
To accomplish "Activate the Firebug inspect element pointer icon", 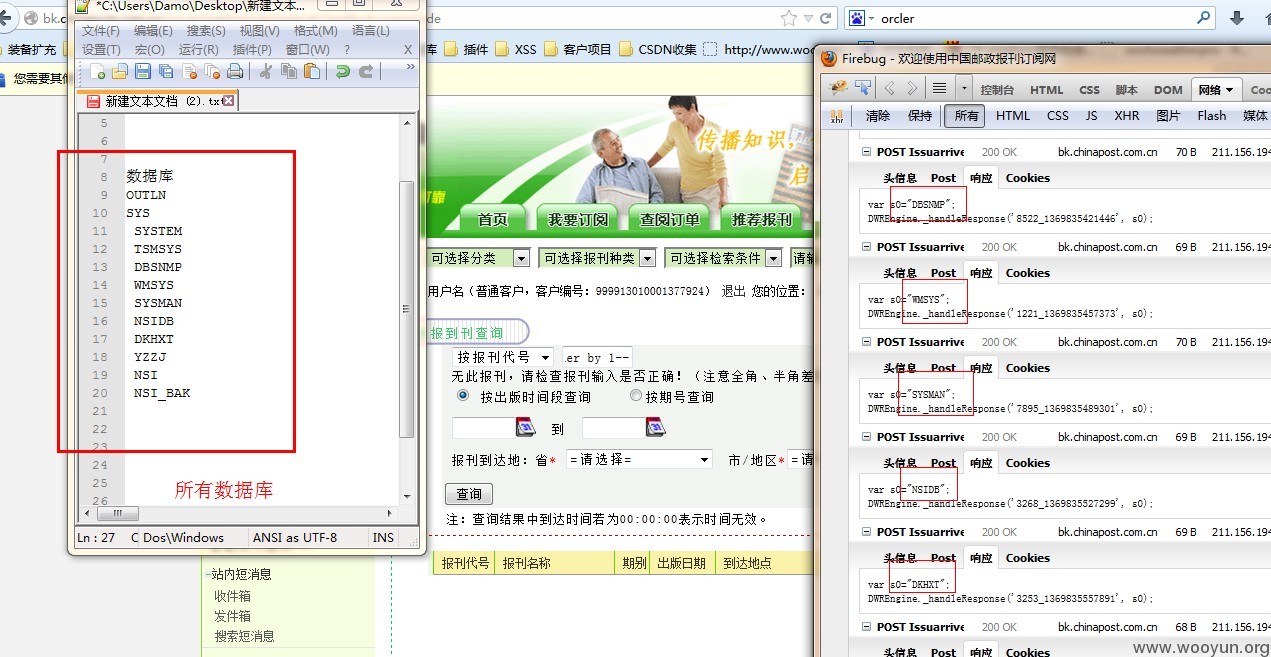I will (x=861, y=89).
